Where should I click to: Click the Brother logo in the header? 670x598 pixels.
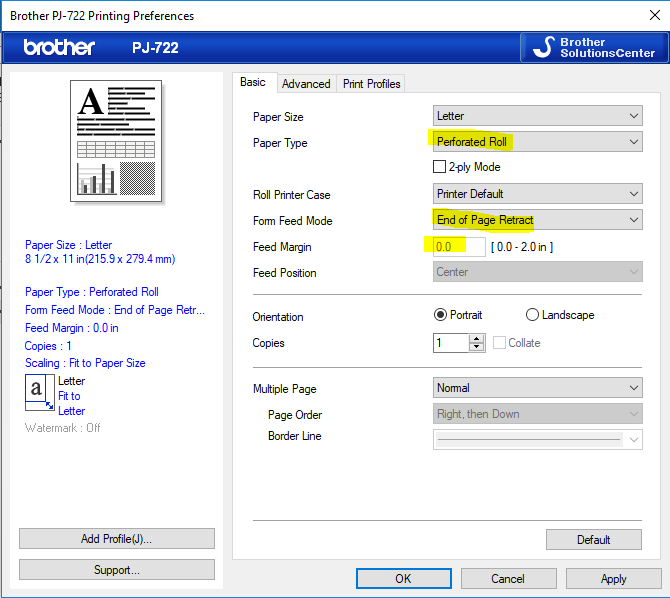[59, 47]
